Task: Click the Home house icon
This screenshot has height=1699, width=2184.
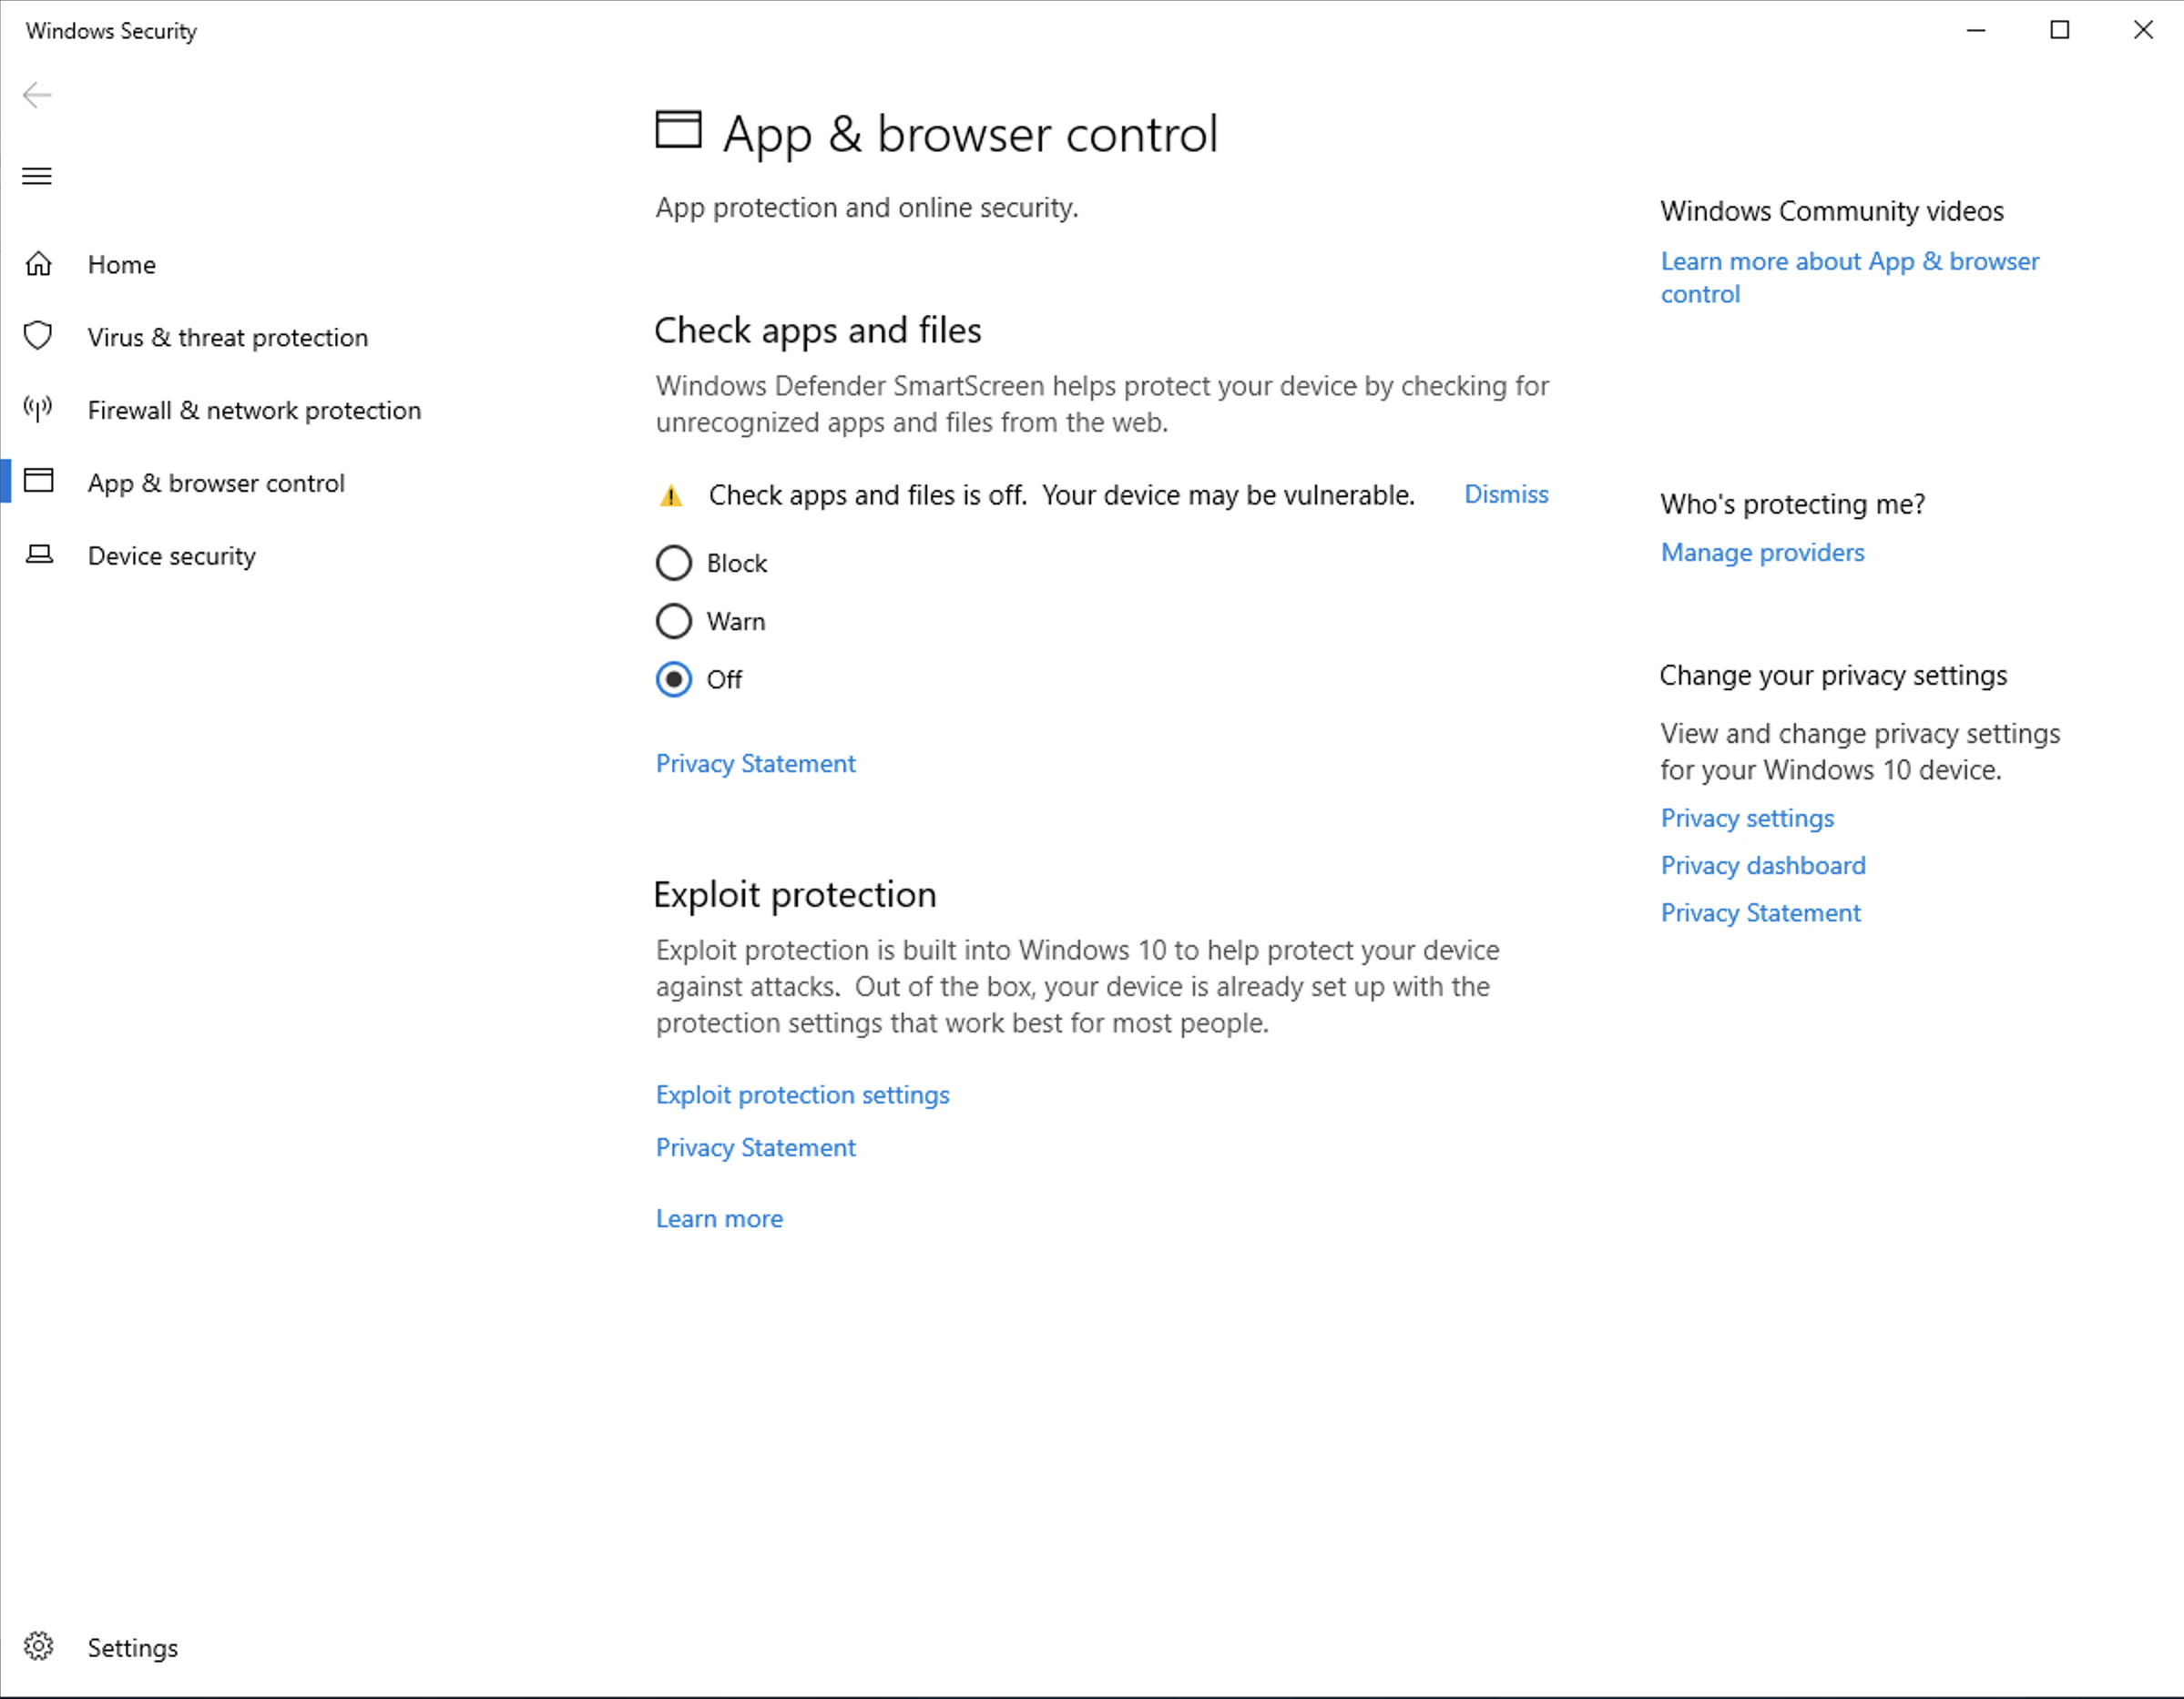Action: [x=39, y=264]
